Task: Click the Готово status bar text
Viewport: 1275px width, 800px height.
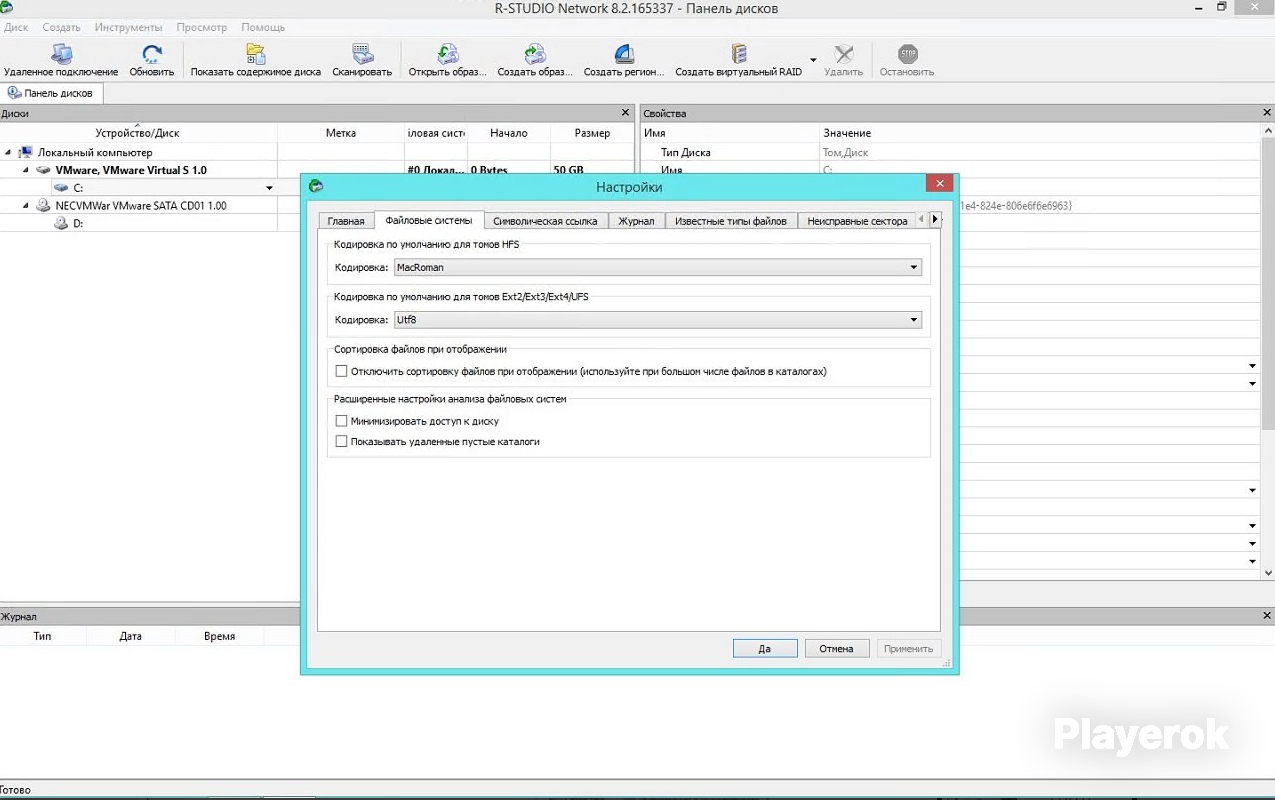Action: point(16,790)
